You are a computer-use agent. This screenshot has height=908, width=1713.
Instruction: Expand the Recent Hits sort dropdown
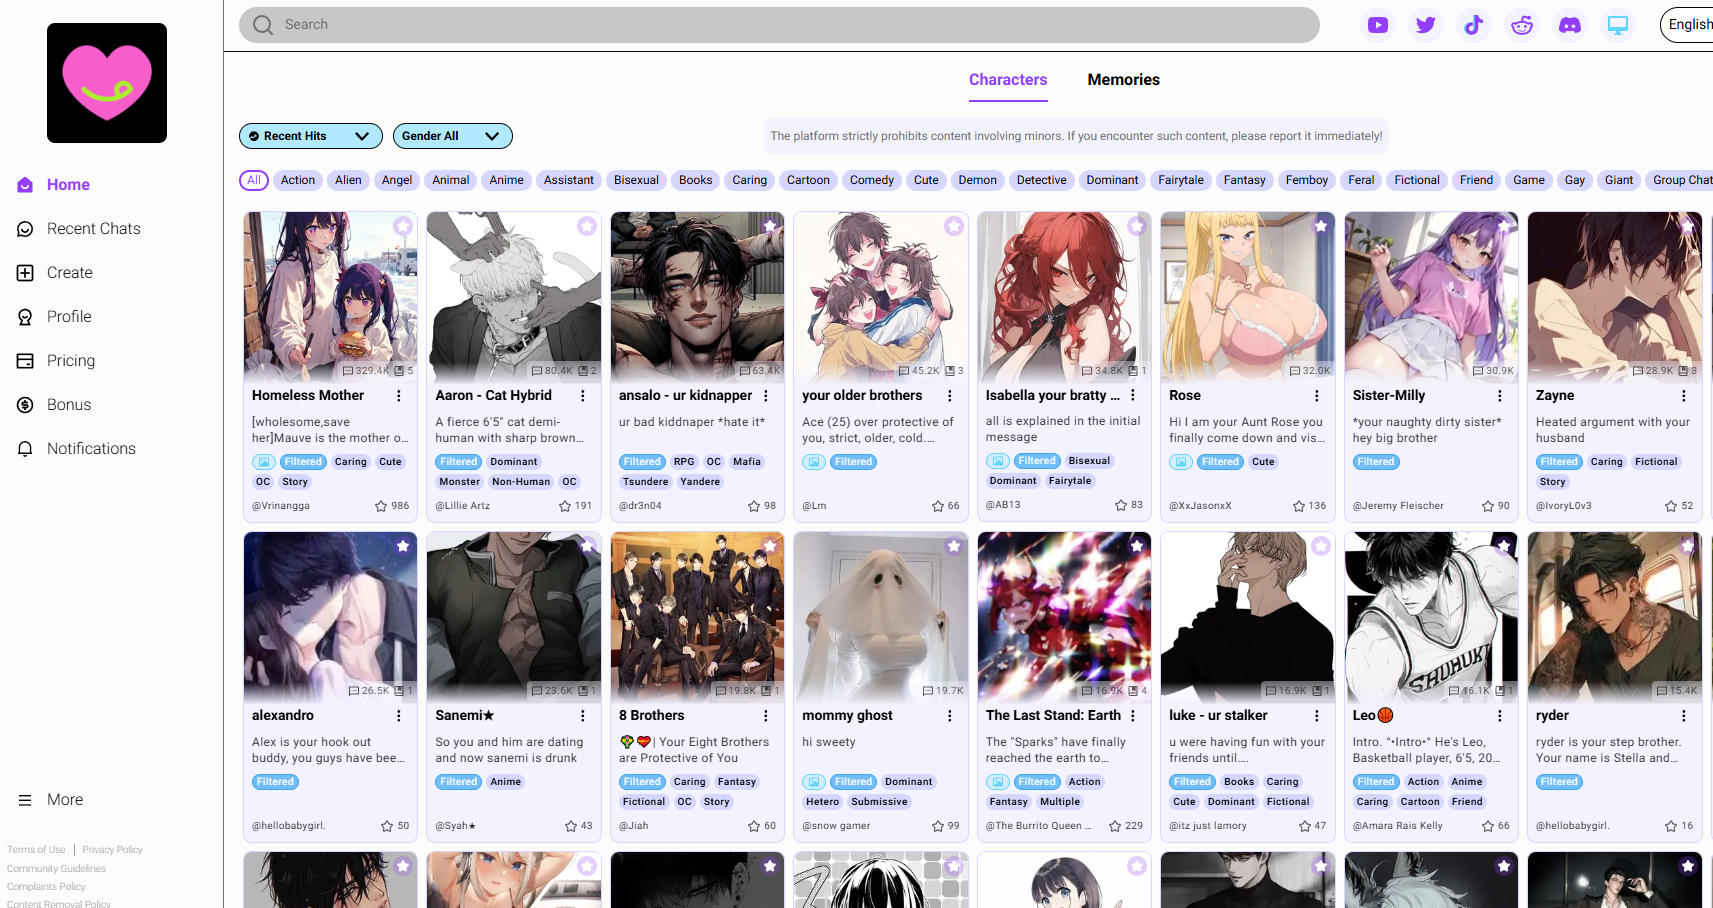[x=310, y=136]
